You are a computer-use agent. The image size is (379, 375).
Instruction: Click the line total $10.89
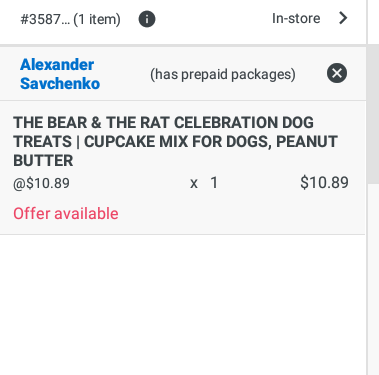[324, 183]
